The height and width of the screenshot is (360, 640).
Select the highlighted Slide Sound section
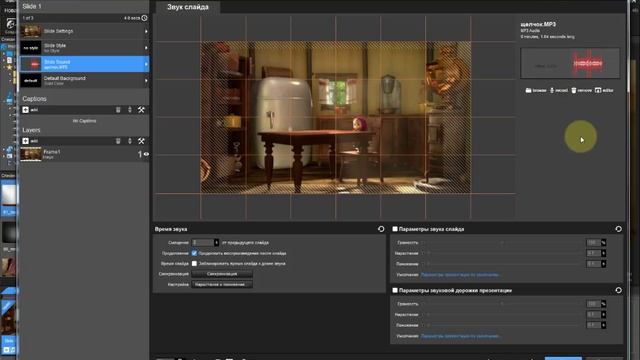pos(84,64)
